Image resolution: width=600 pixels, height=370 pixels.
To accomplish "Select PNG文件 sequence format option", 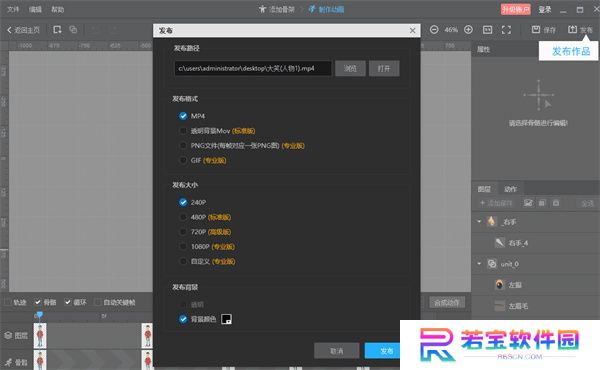I will [183, 145].
